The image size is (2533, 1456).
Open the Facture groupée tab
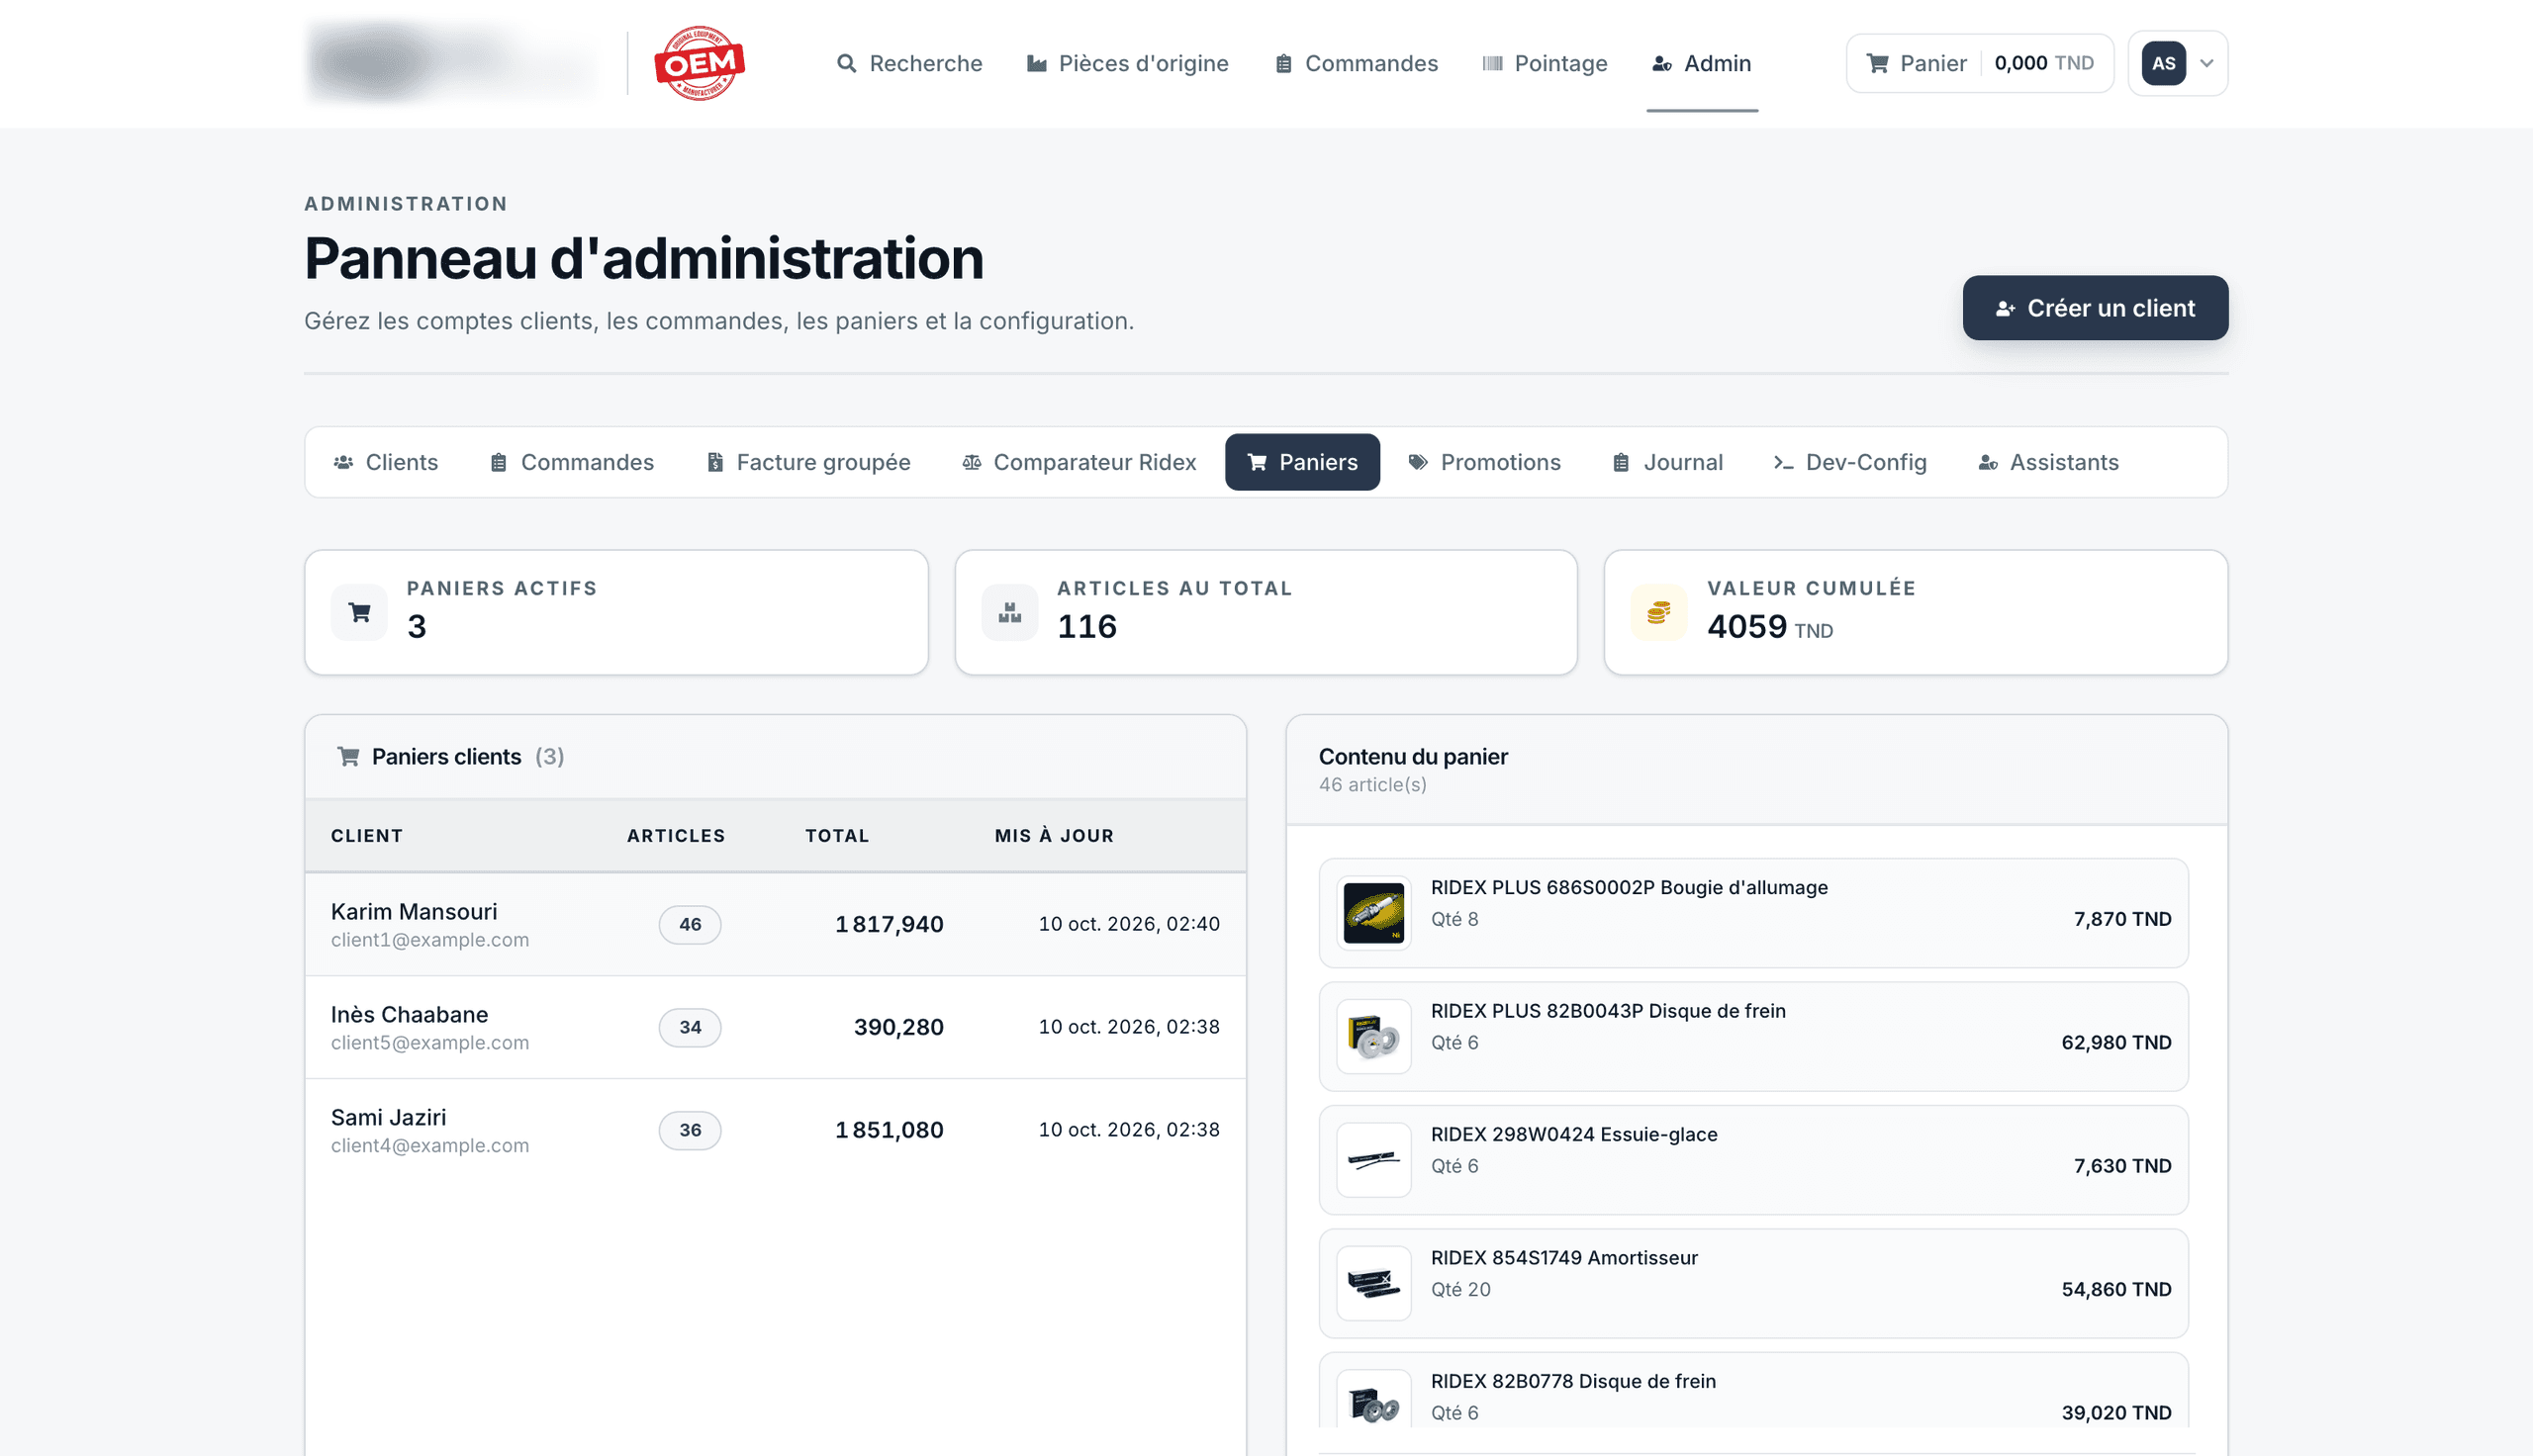(x=809, y=462)
